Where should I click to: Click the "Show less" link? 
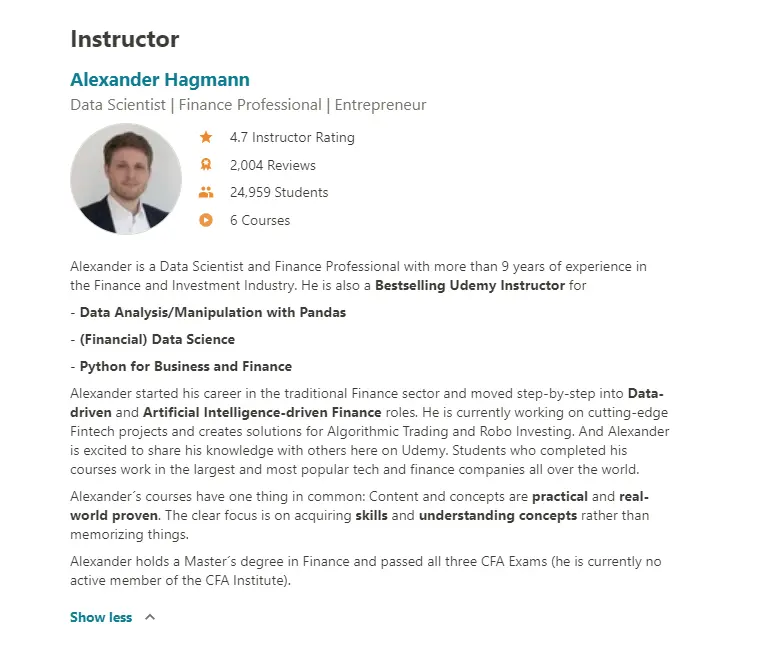pos(101,617)
